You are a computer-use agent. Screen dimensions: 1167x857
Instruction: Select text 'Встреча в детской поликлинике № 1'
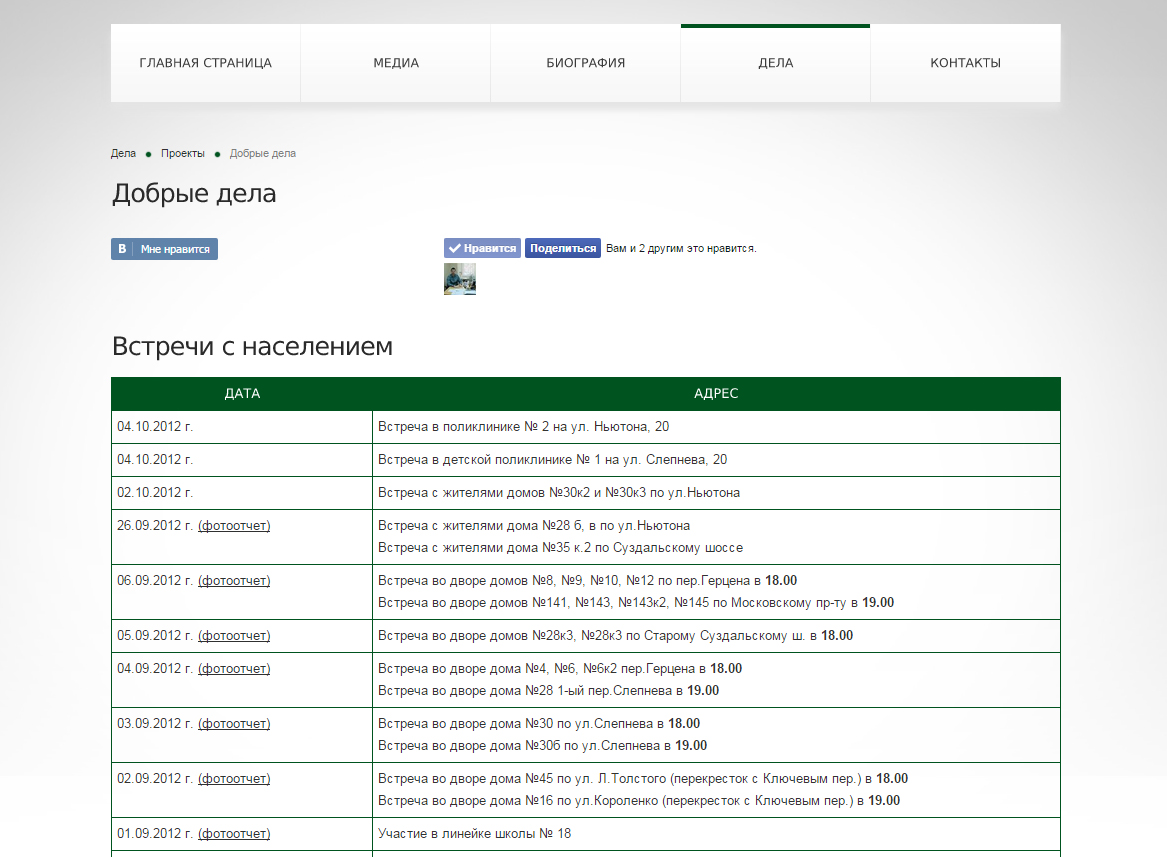[x=489, y=460]
